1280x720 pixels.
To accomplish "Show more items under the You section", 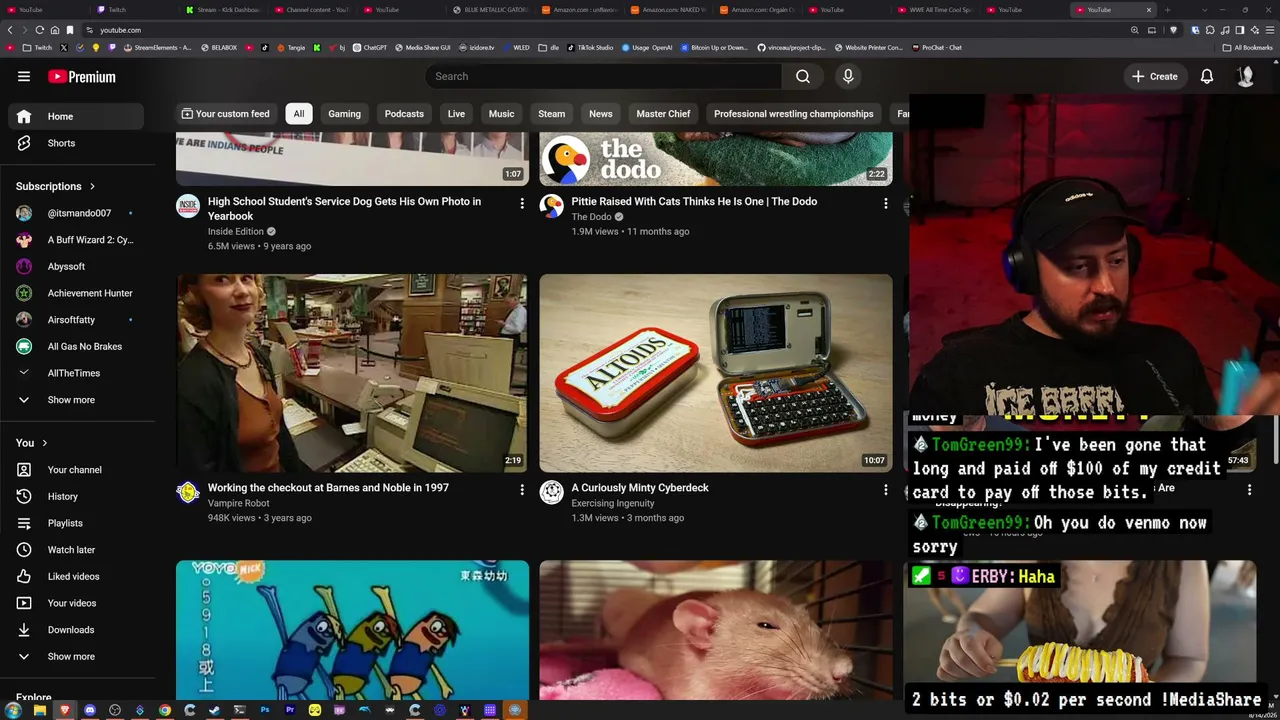I will (76, 657).
